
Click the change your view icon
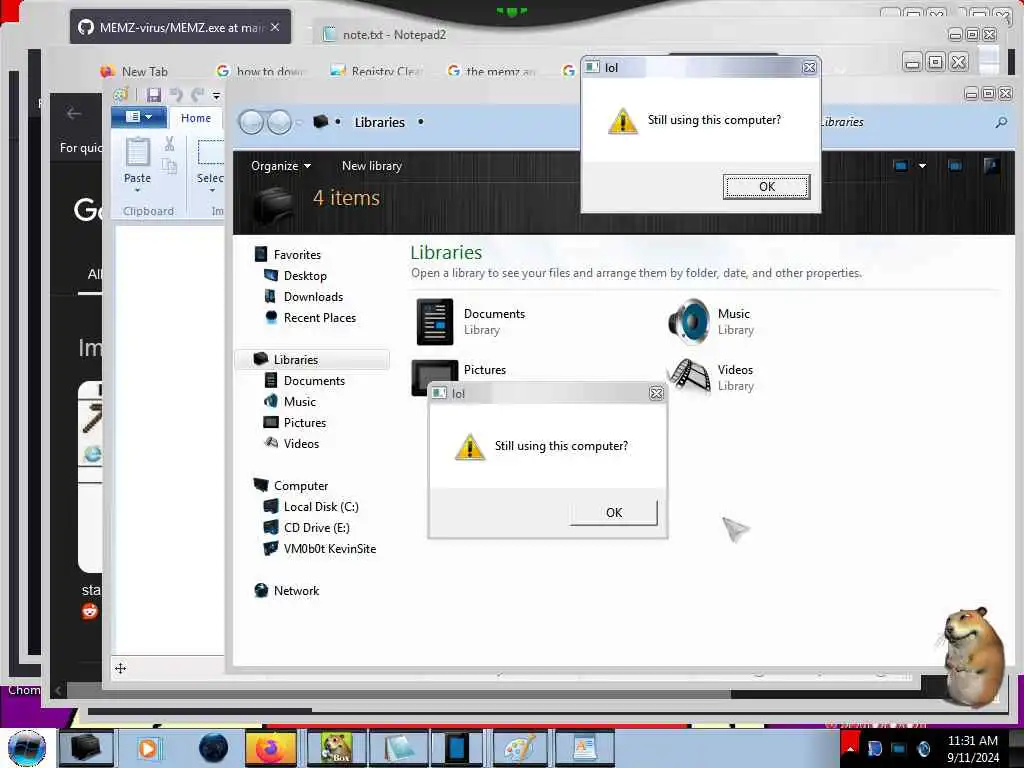901,166
